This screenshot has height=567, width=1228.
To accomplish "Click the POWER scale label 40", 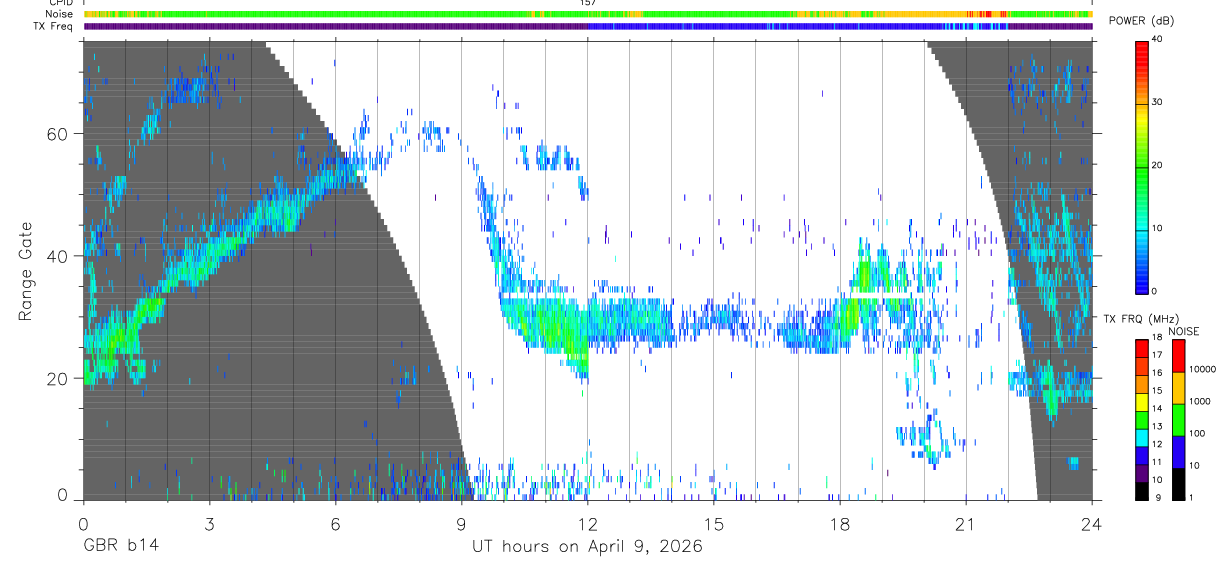I will point(1158,40).
